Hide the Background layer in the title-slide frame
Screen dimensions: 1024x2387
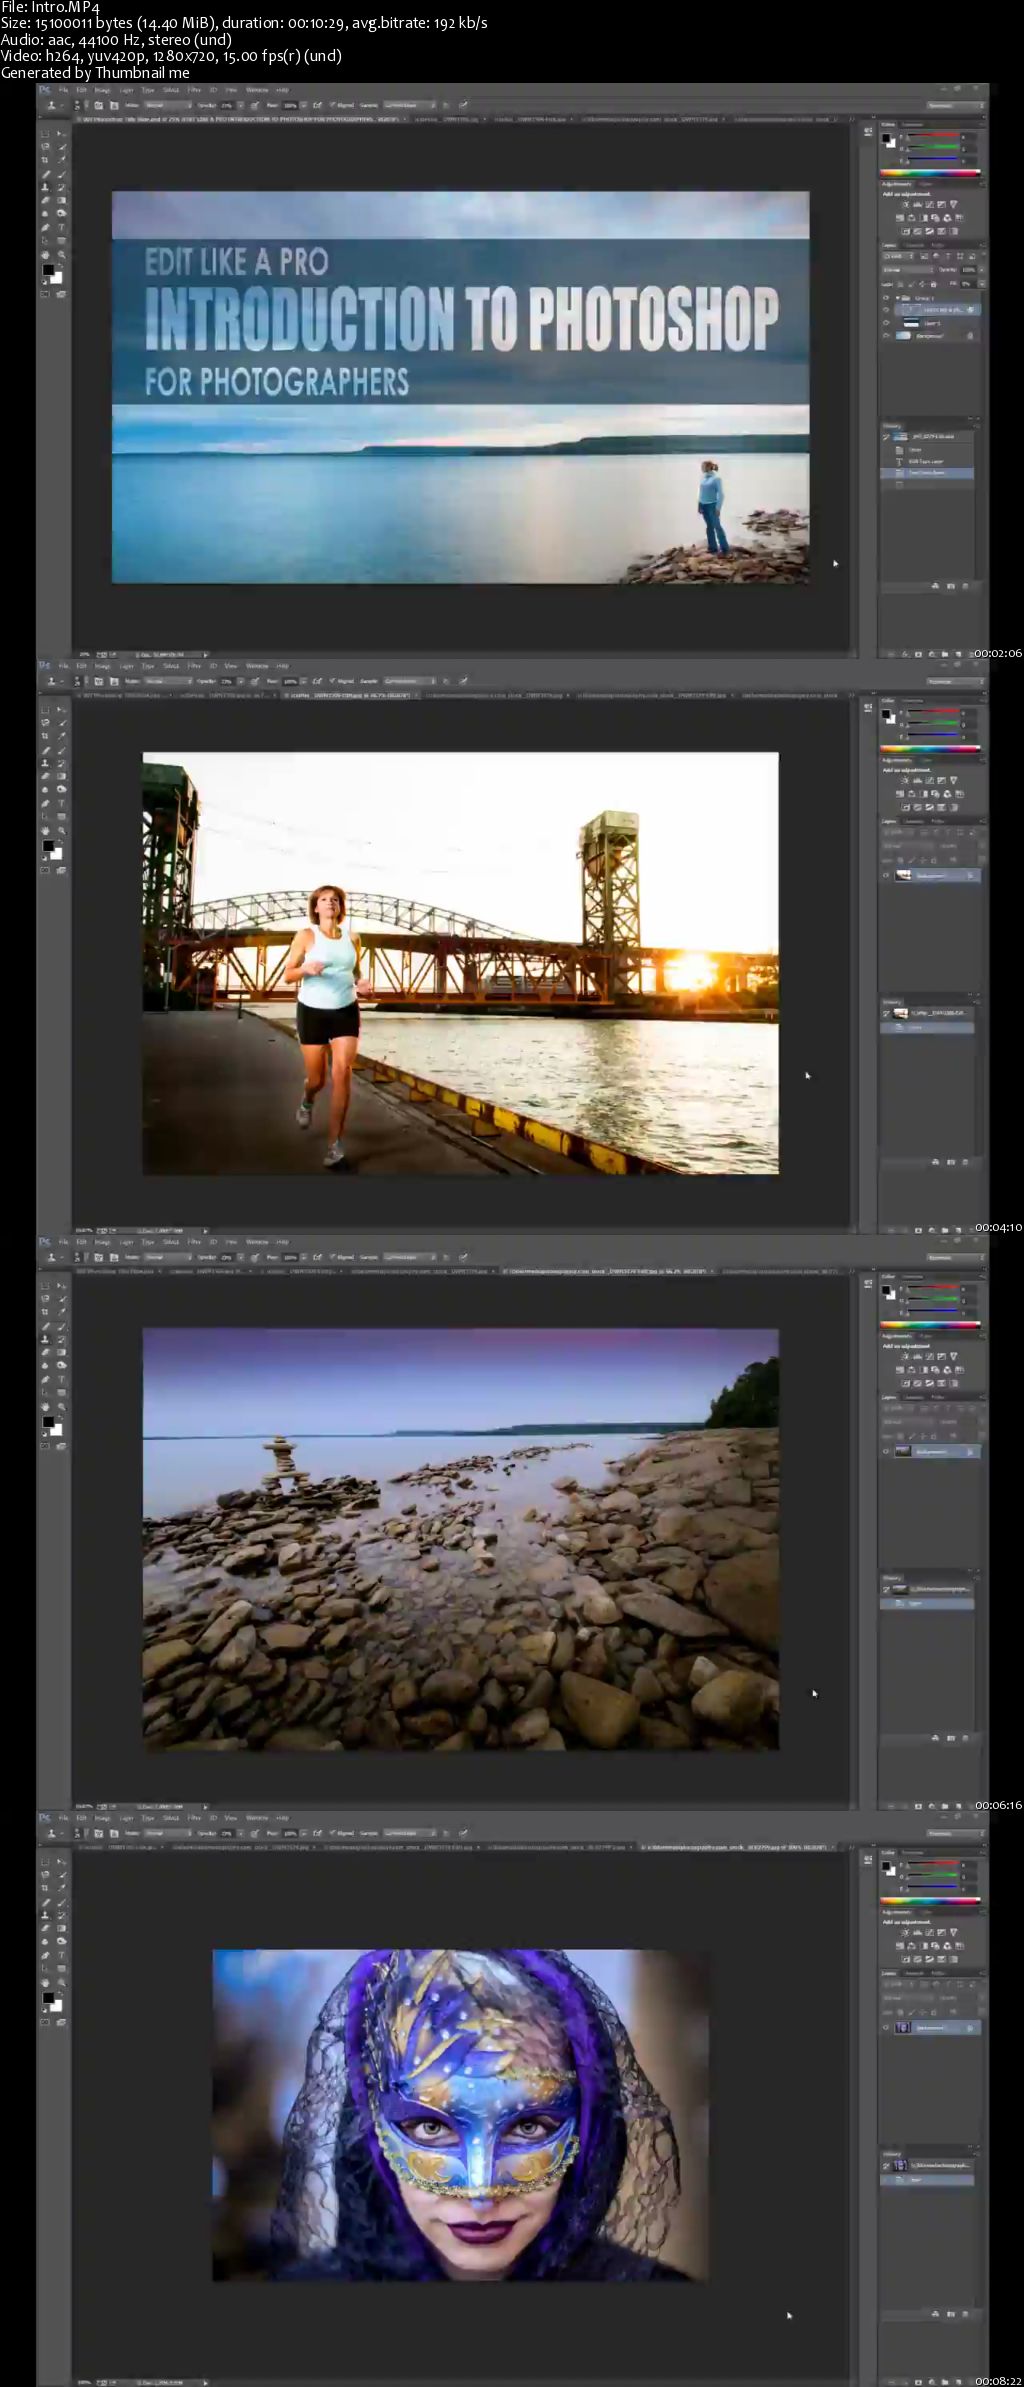(x=886, y=335)
